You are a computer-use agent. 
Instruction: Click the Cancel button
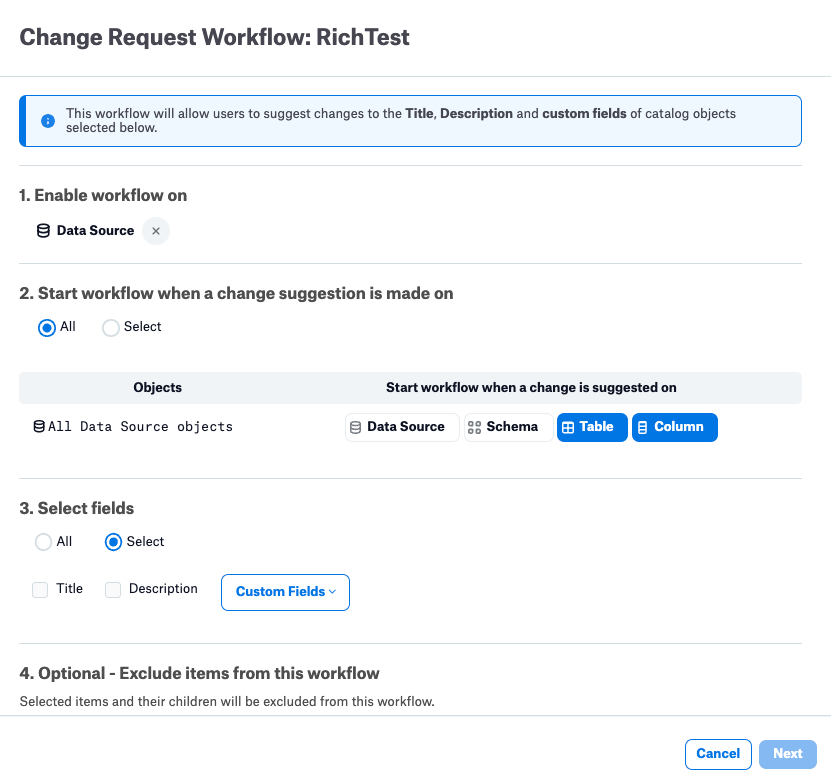coord(718,754)
